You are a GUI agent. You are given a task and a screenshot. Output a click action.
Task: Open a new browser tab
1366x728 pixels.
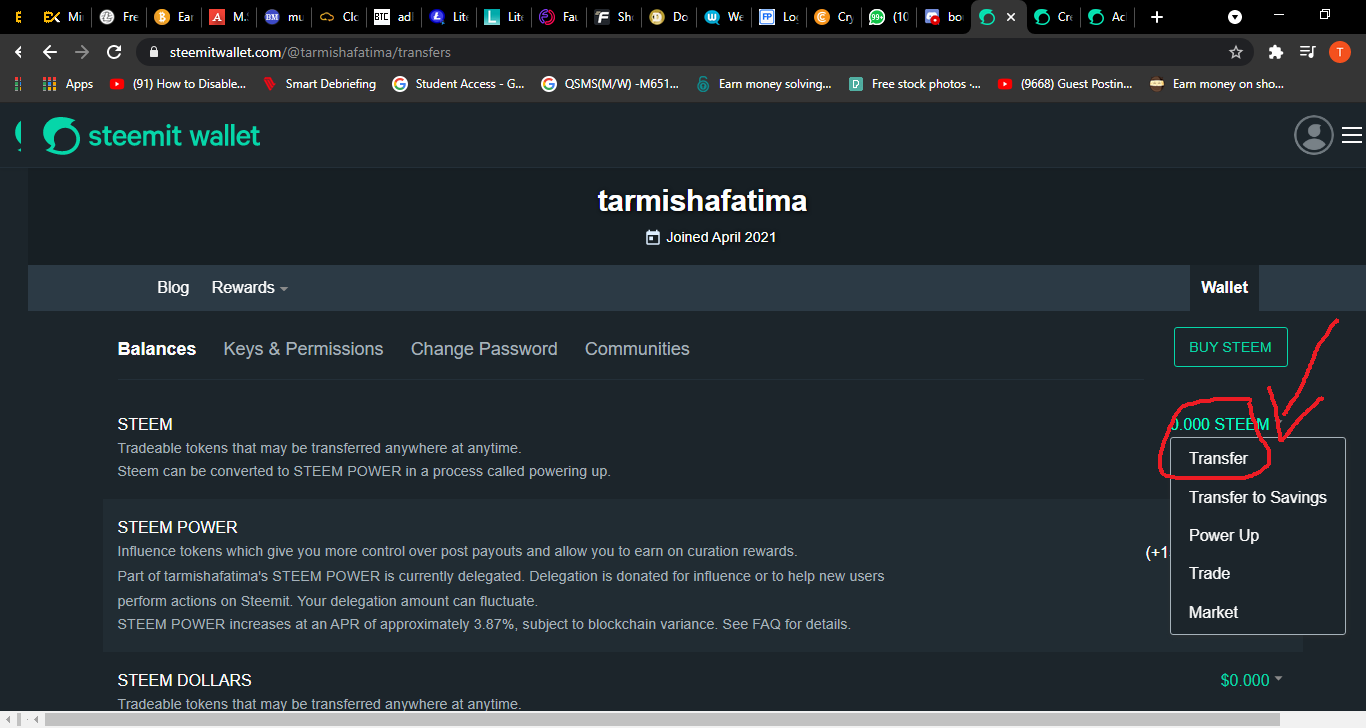(x=1157, y=17)
